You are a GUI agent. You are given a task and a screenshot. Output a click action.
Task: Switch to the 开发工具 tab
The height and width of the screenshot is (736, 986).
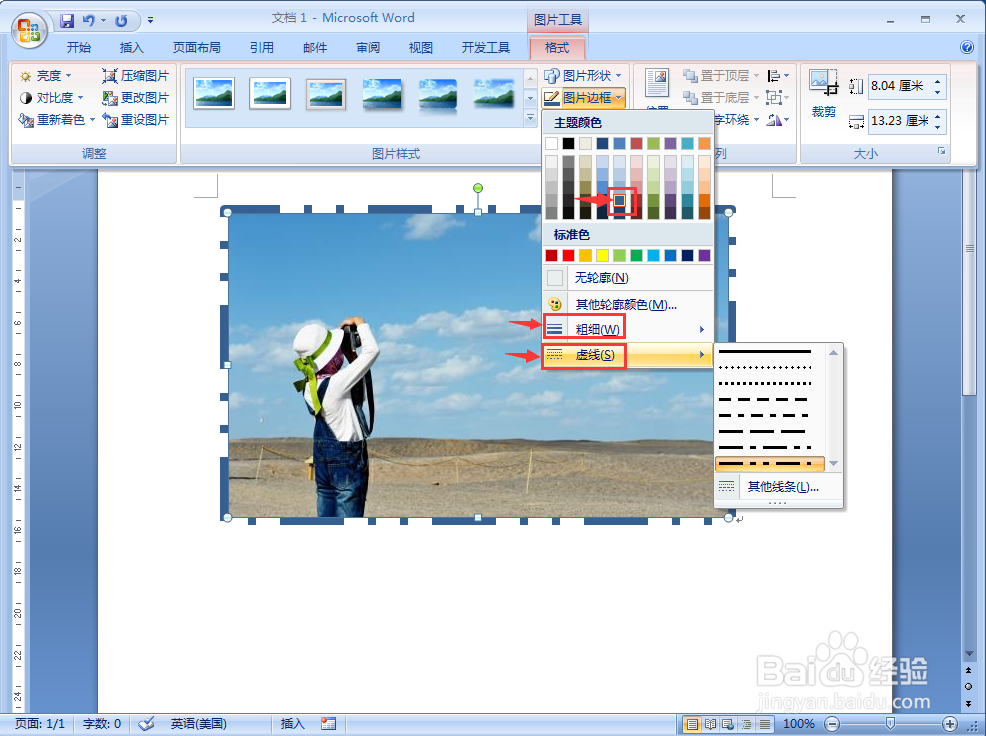(x=485, y=47)
